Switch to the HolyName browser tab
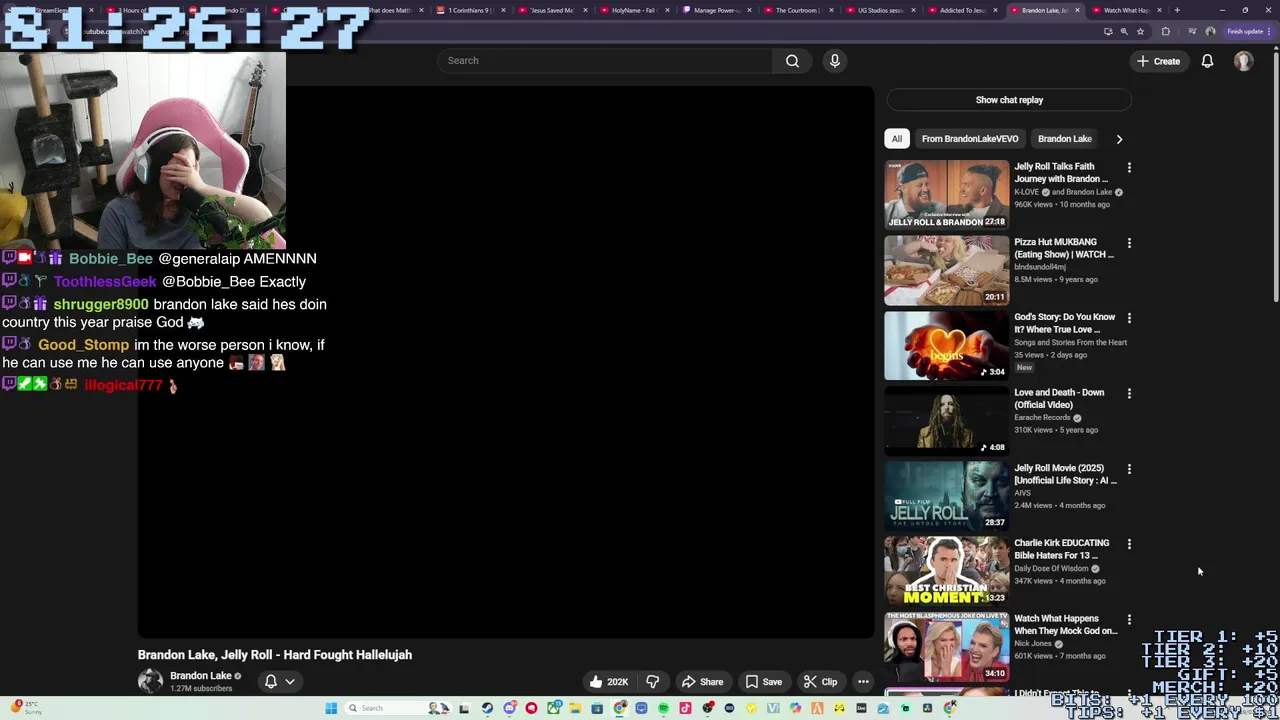 633,10
